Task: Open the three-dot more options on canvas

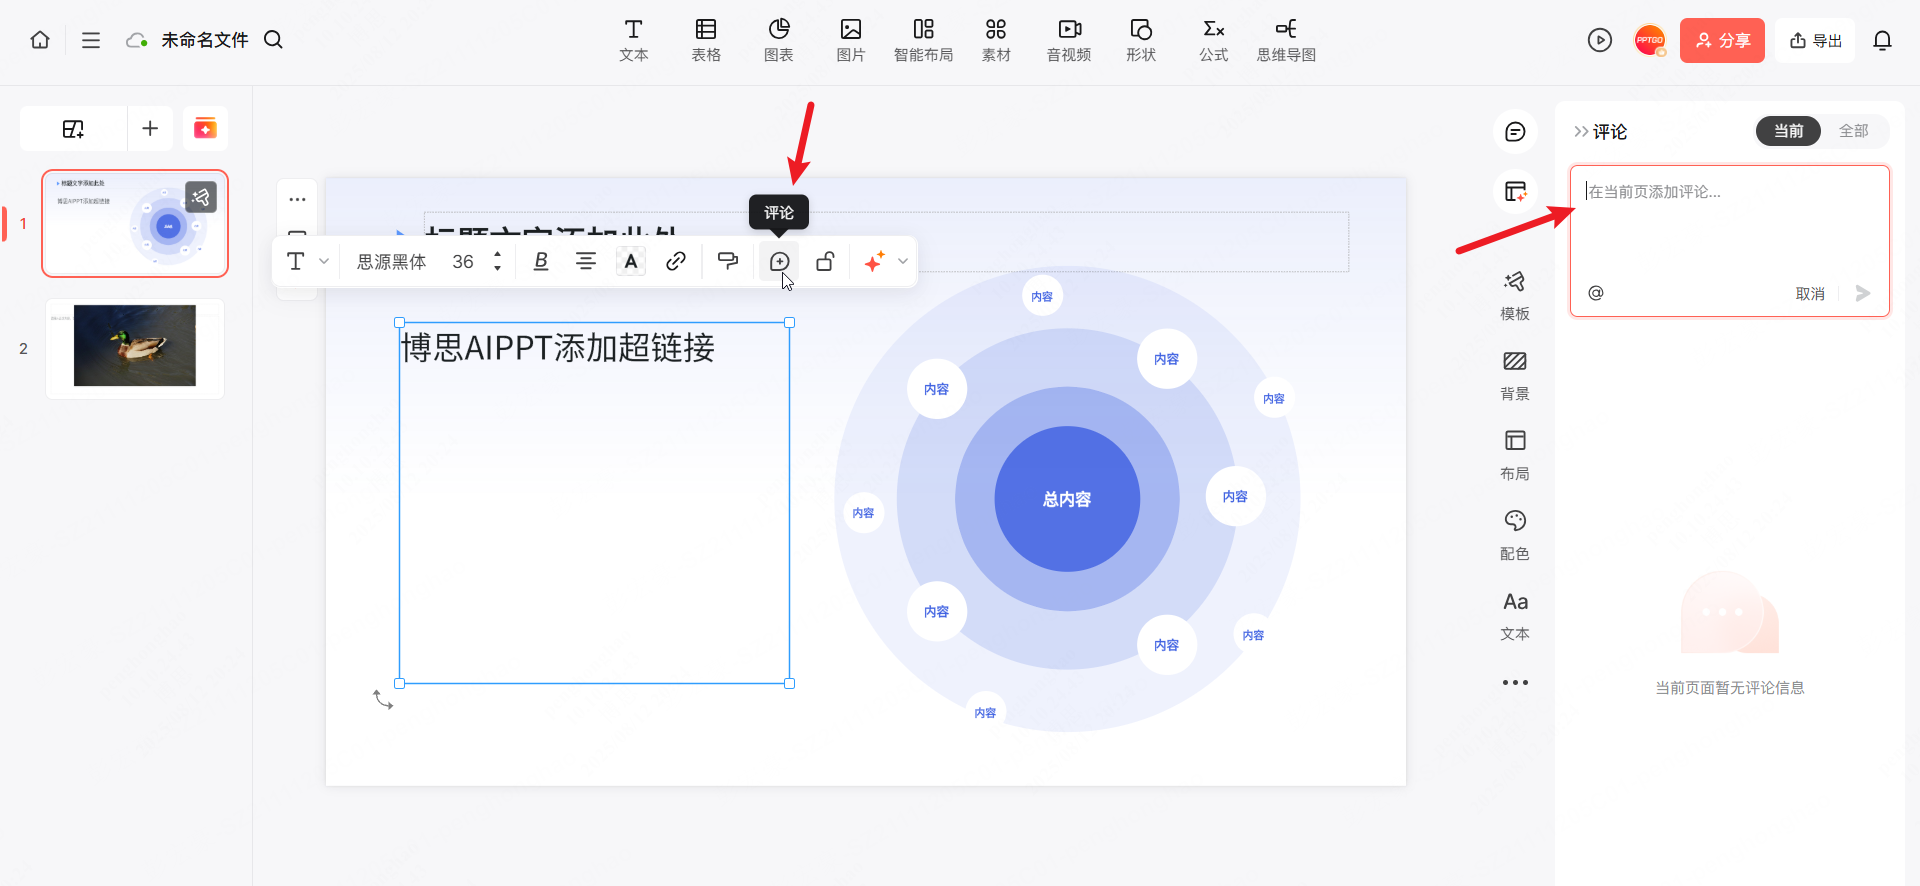Action: (x=297, y=199)
